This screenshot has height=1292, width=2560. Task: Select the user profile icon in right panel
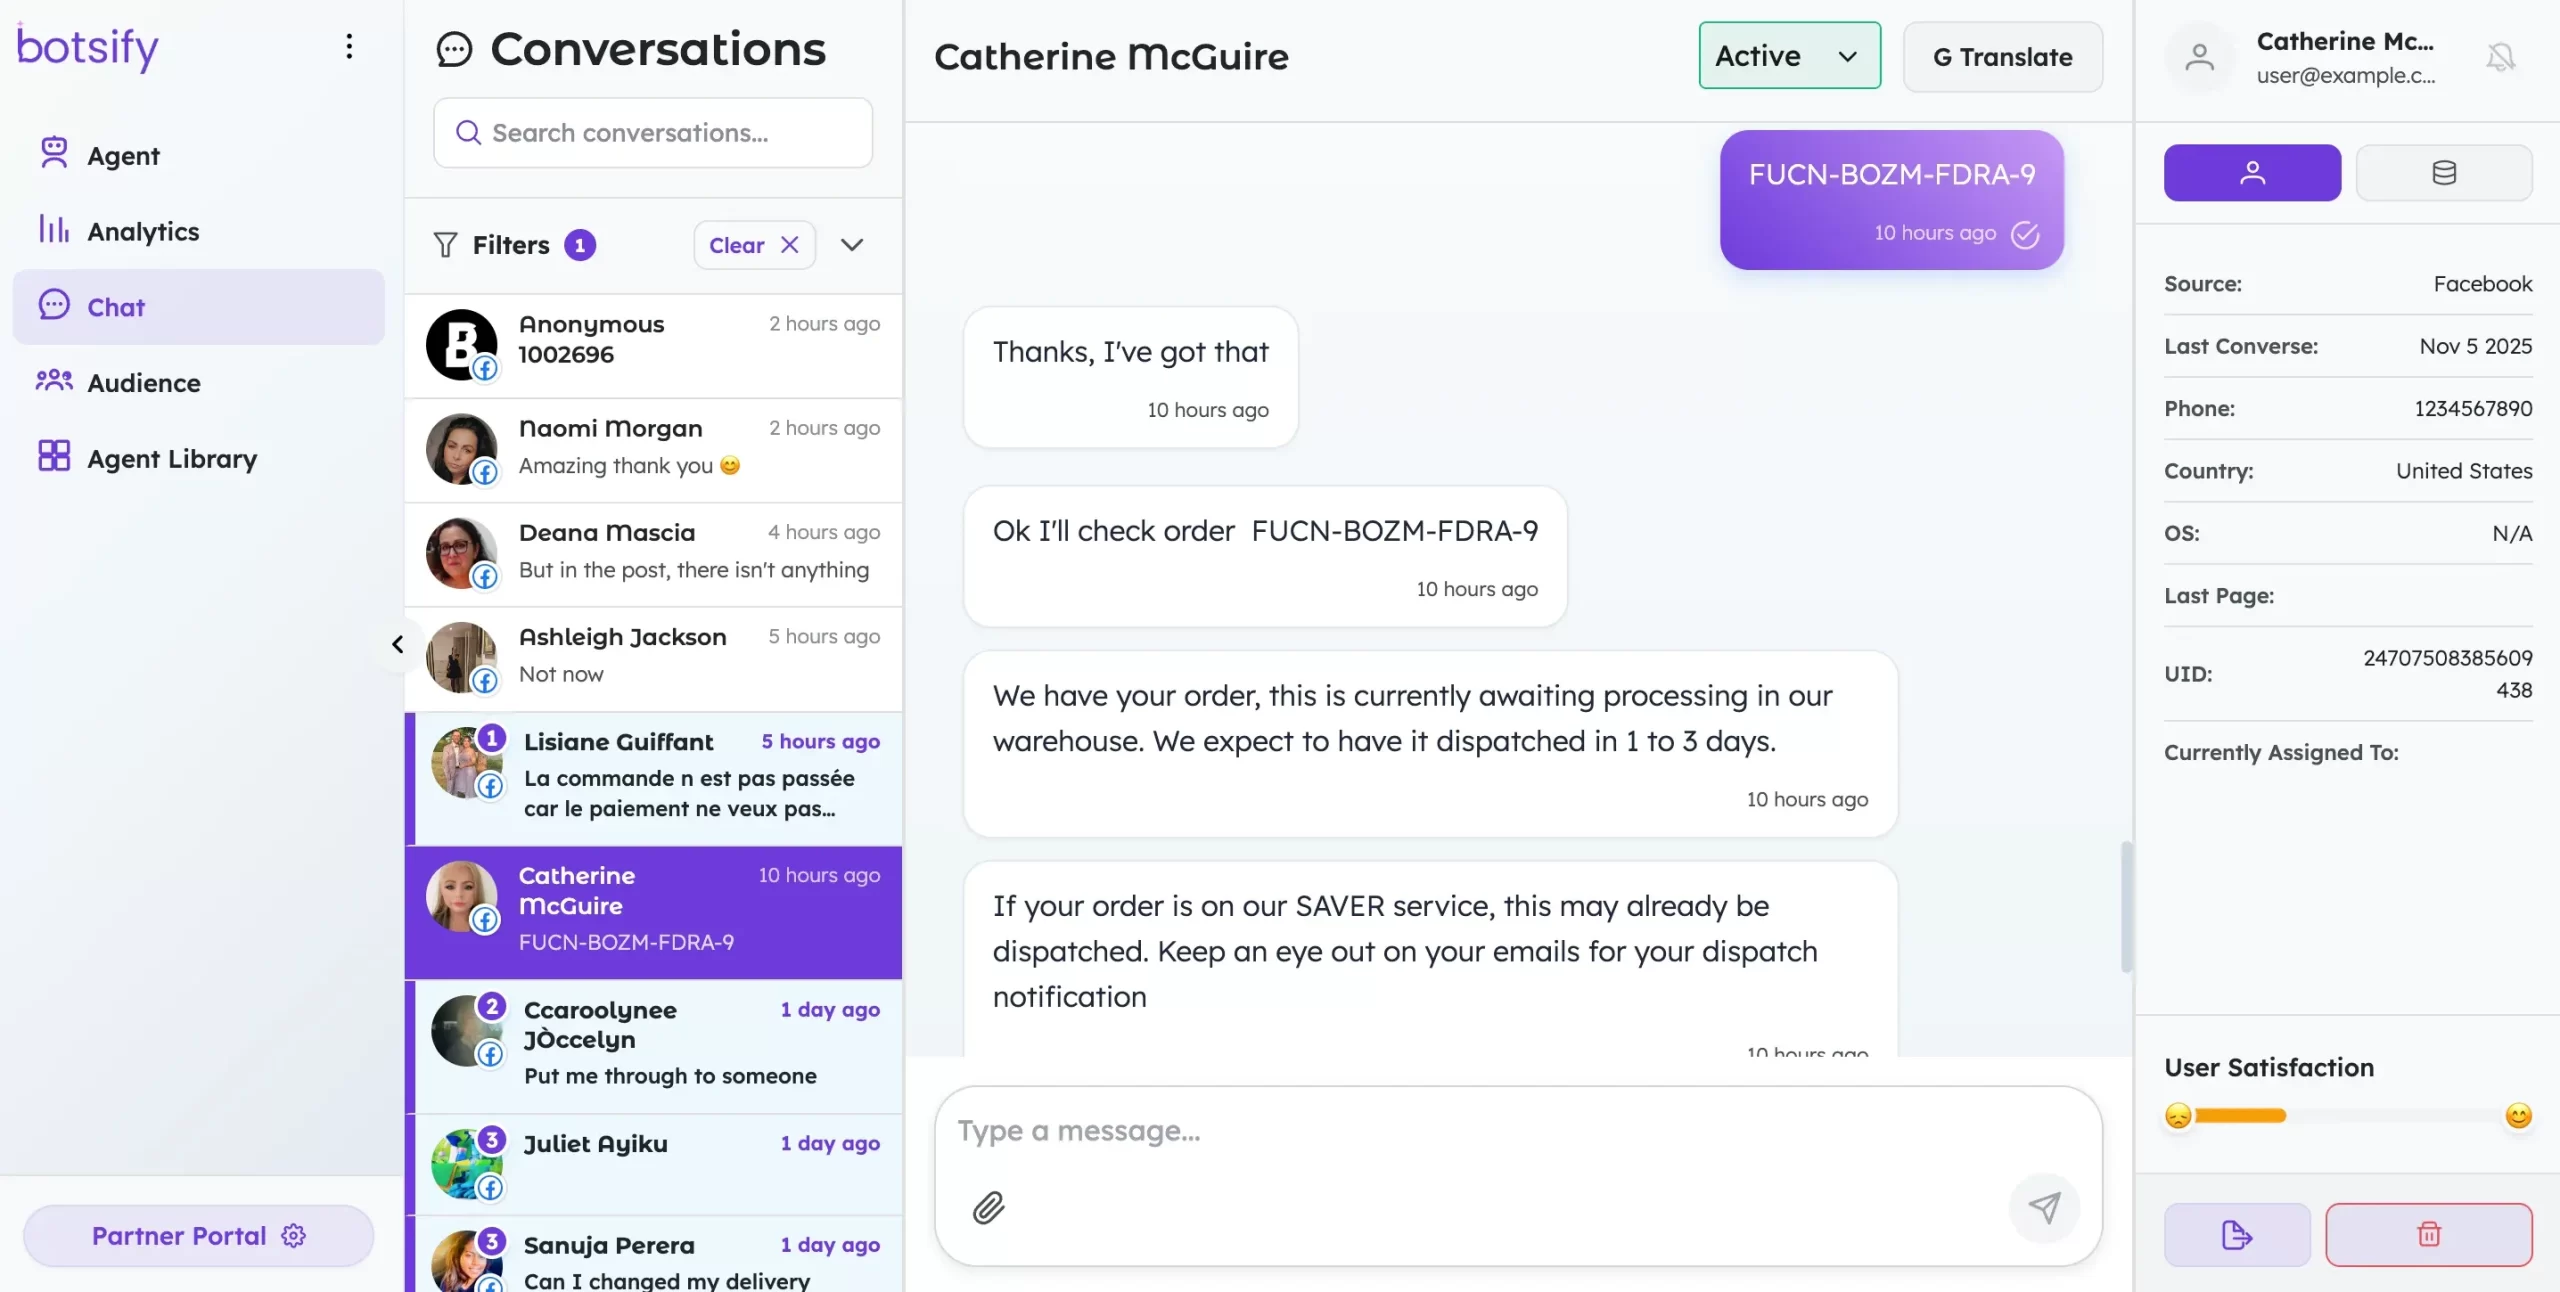click(x=2252, y=172)
